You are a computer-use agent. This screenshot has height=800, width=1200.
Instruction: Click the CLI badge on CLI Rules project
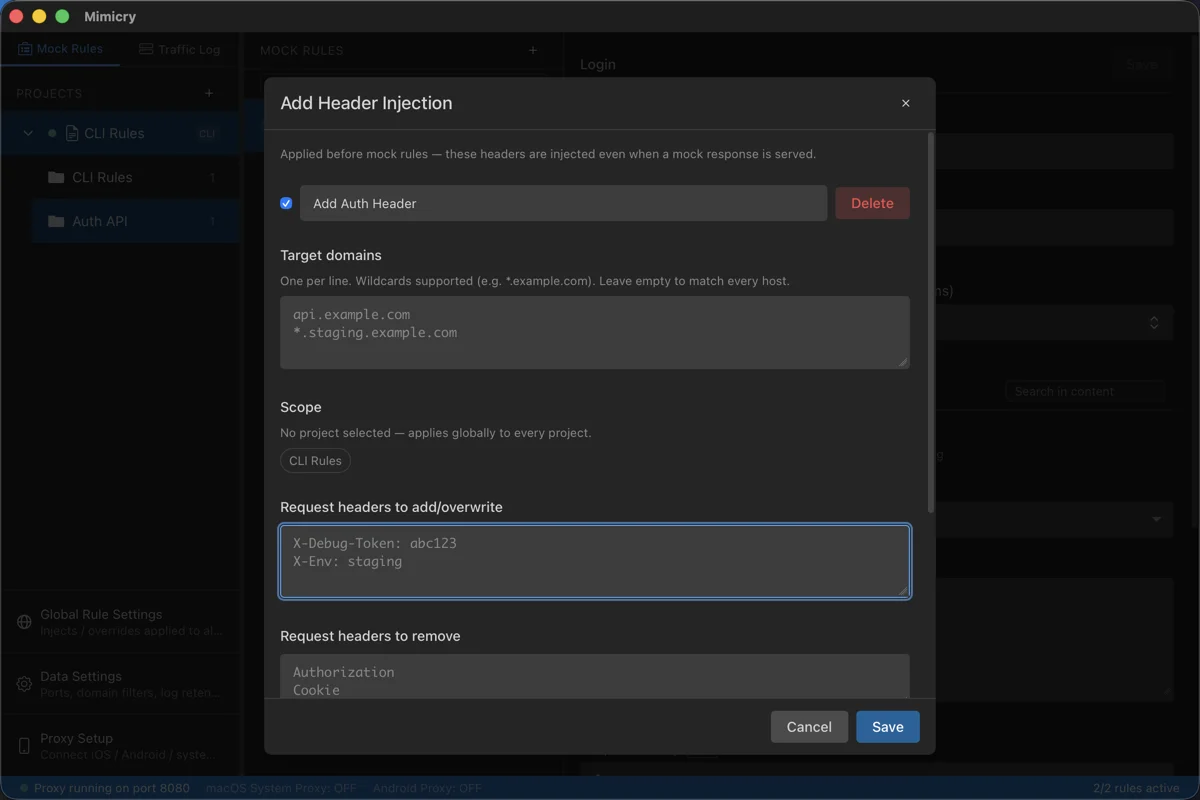click(x=207, y=133)
